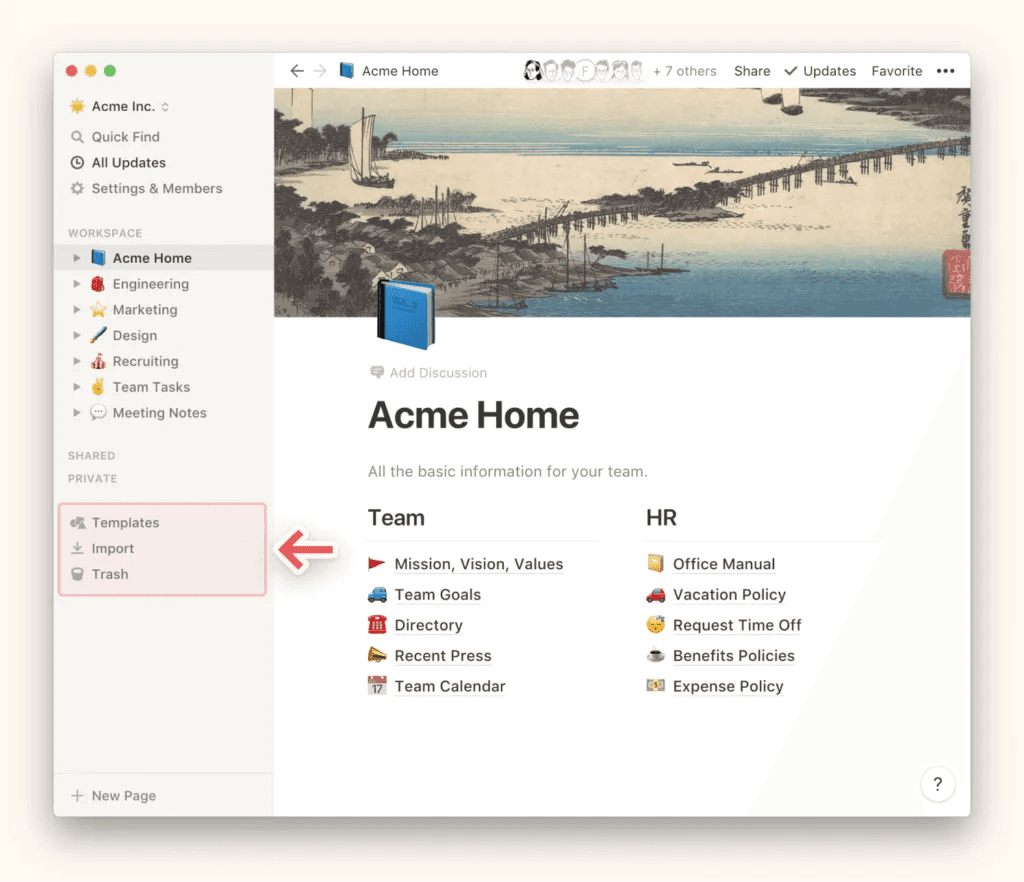This screenshot has width=1024, height=882.
Task: Click the Quick Find magnifier icon
Action: [x=77, y=136]
